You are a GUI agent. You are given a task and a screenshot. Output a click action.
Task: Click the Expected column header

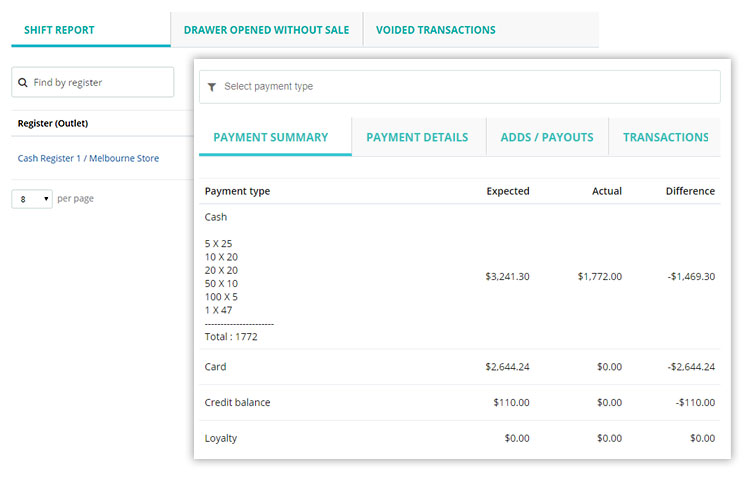click(508, 191)
